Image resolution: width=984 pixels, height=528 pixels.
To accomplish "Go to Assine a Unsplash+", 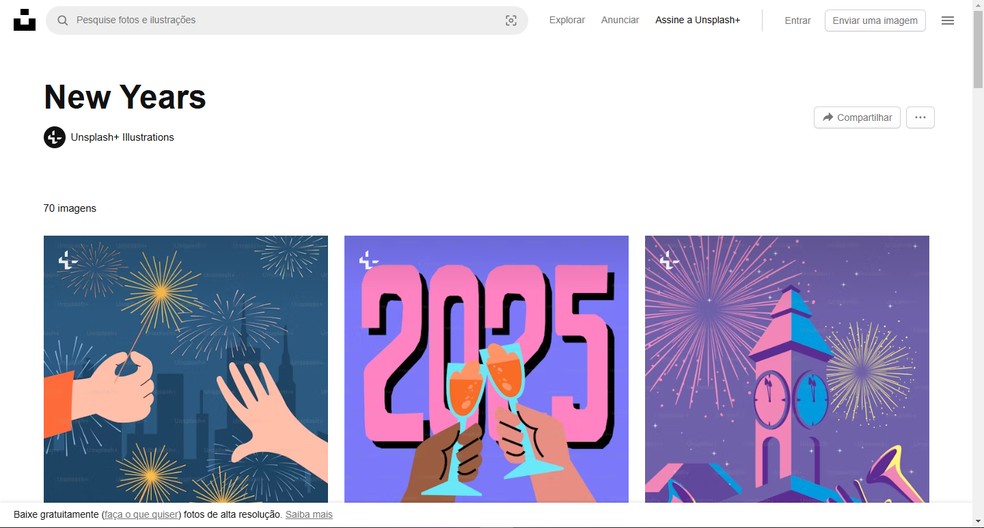I will point(697,20).
